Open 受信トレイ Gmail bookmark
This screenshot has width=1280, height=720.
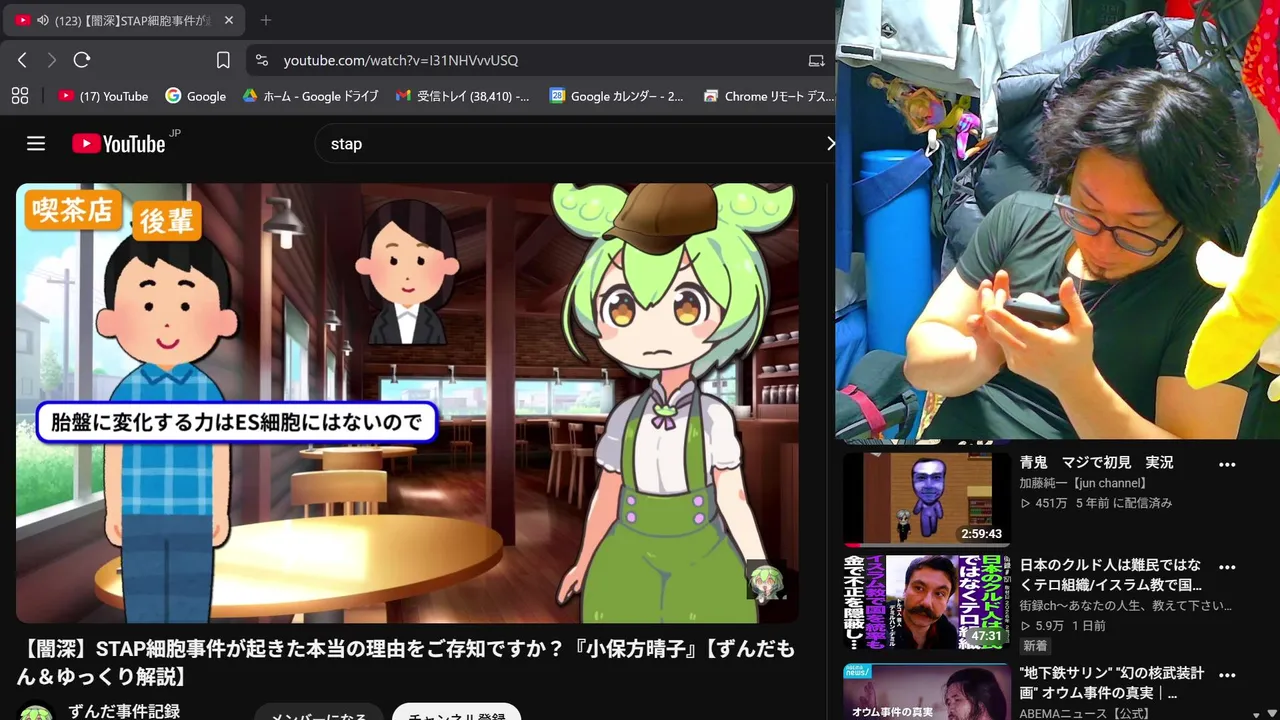463,96
